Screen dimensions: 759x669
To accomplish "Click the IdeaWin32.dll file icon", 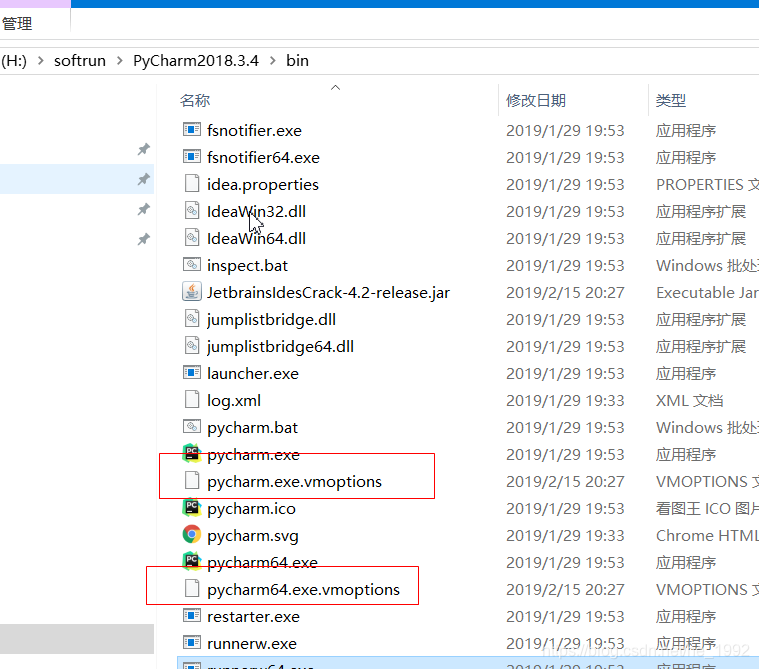I will pos(192,211).
